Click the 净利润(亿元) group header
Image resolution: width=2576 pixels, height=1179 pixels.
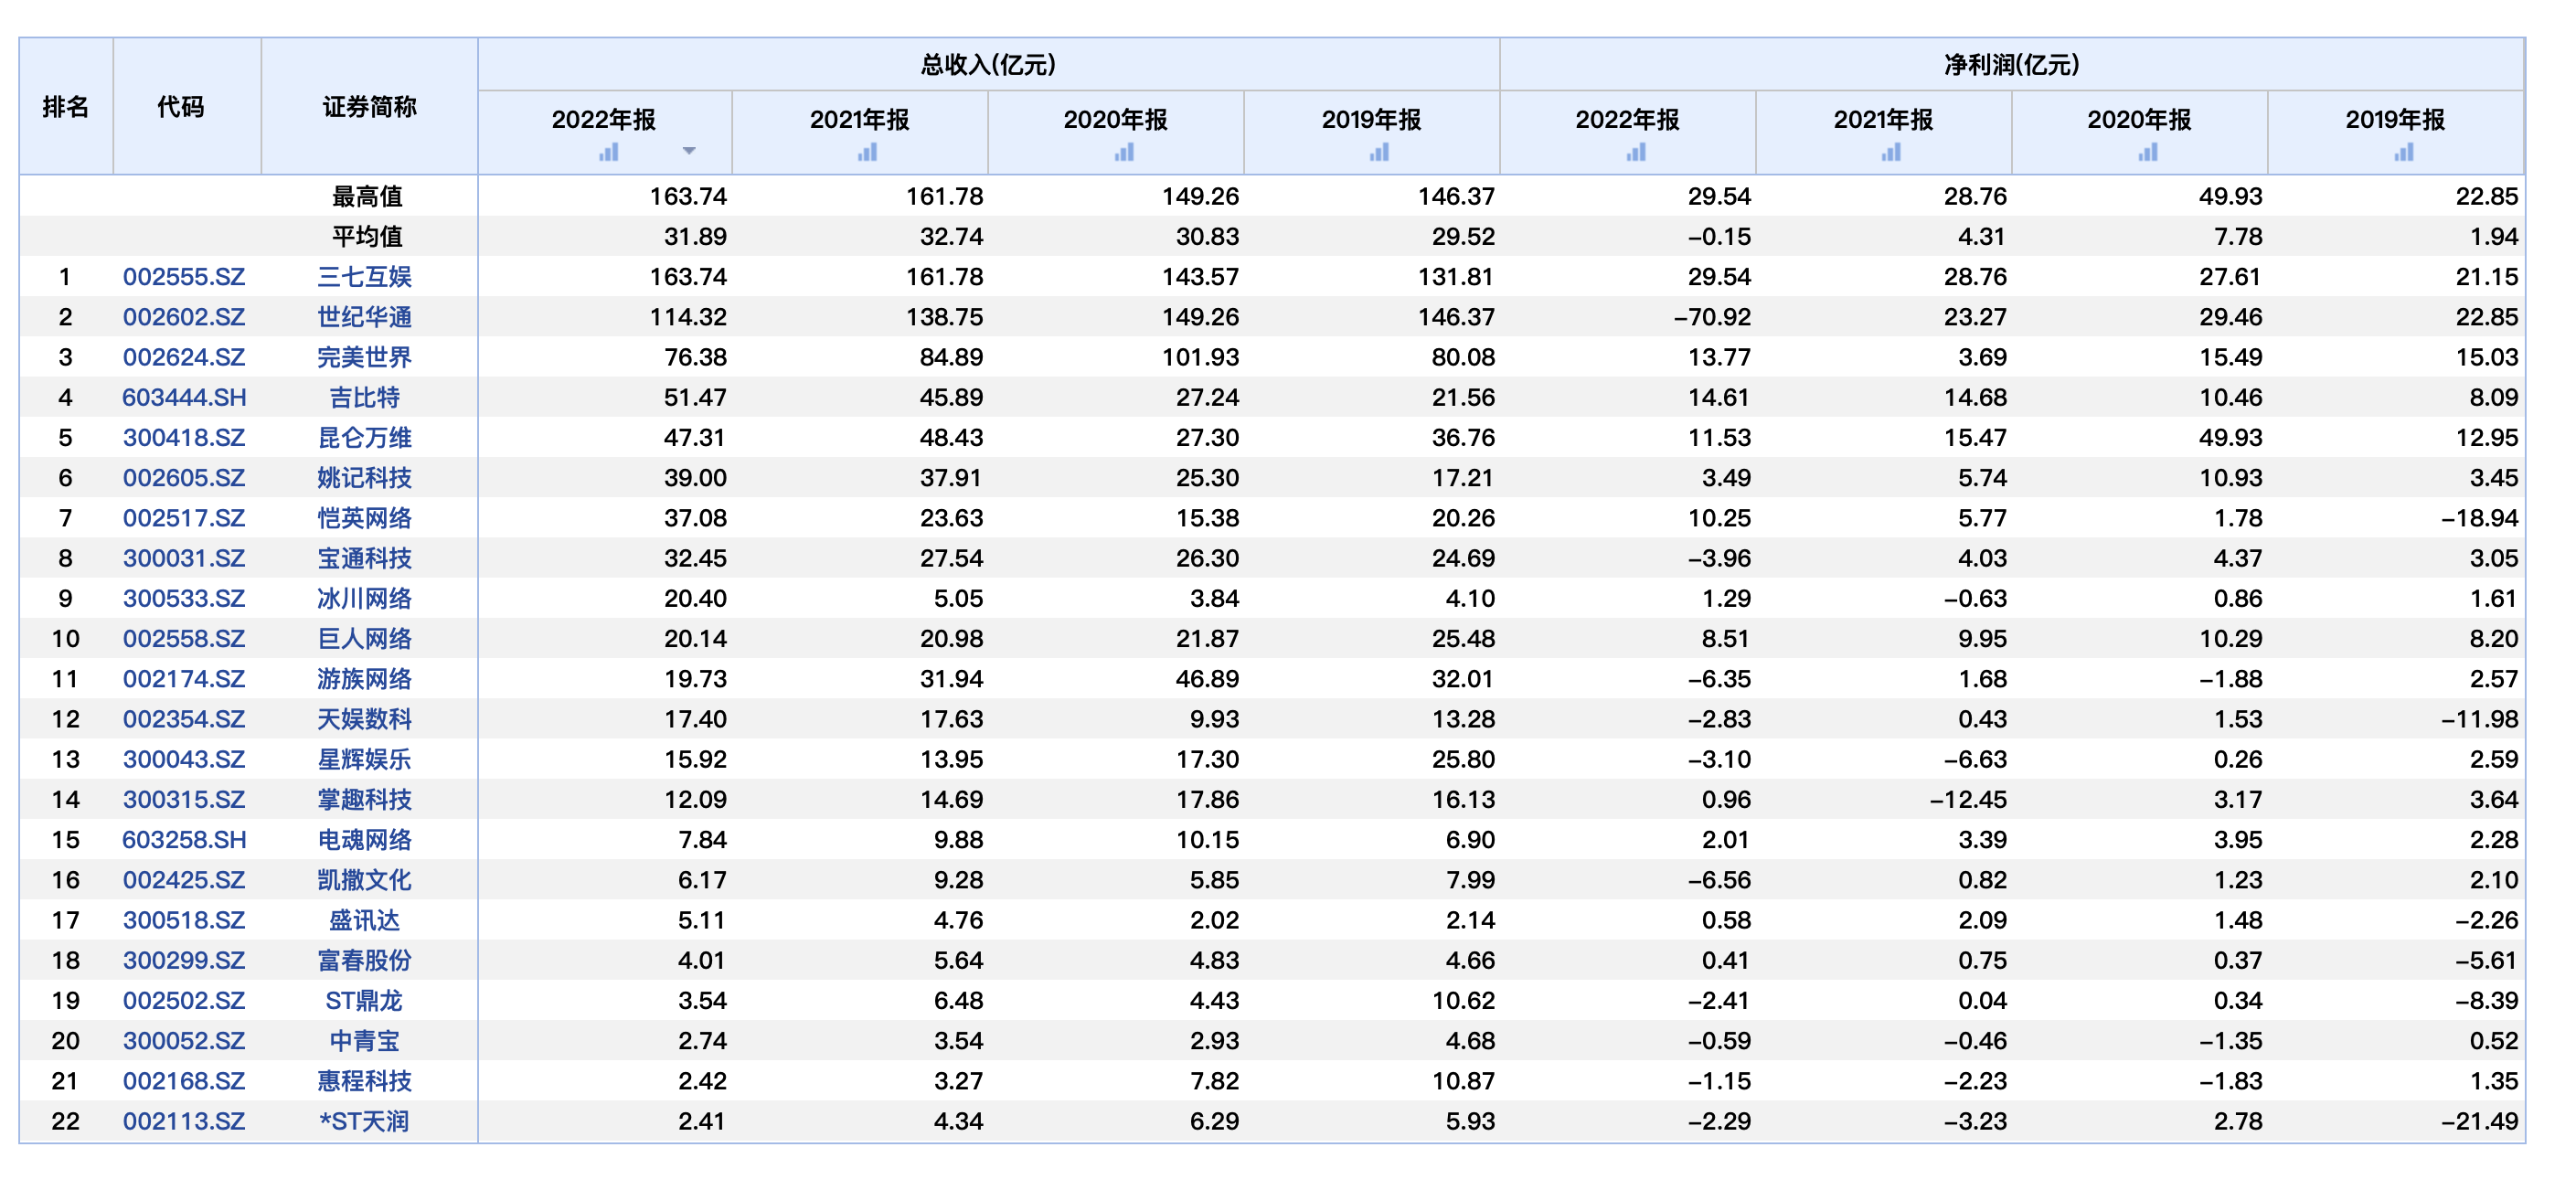(x=2012, y=65)
